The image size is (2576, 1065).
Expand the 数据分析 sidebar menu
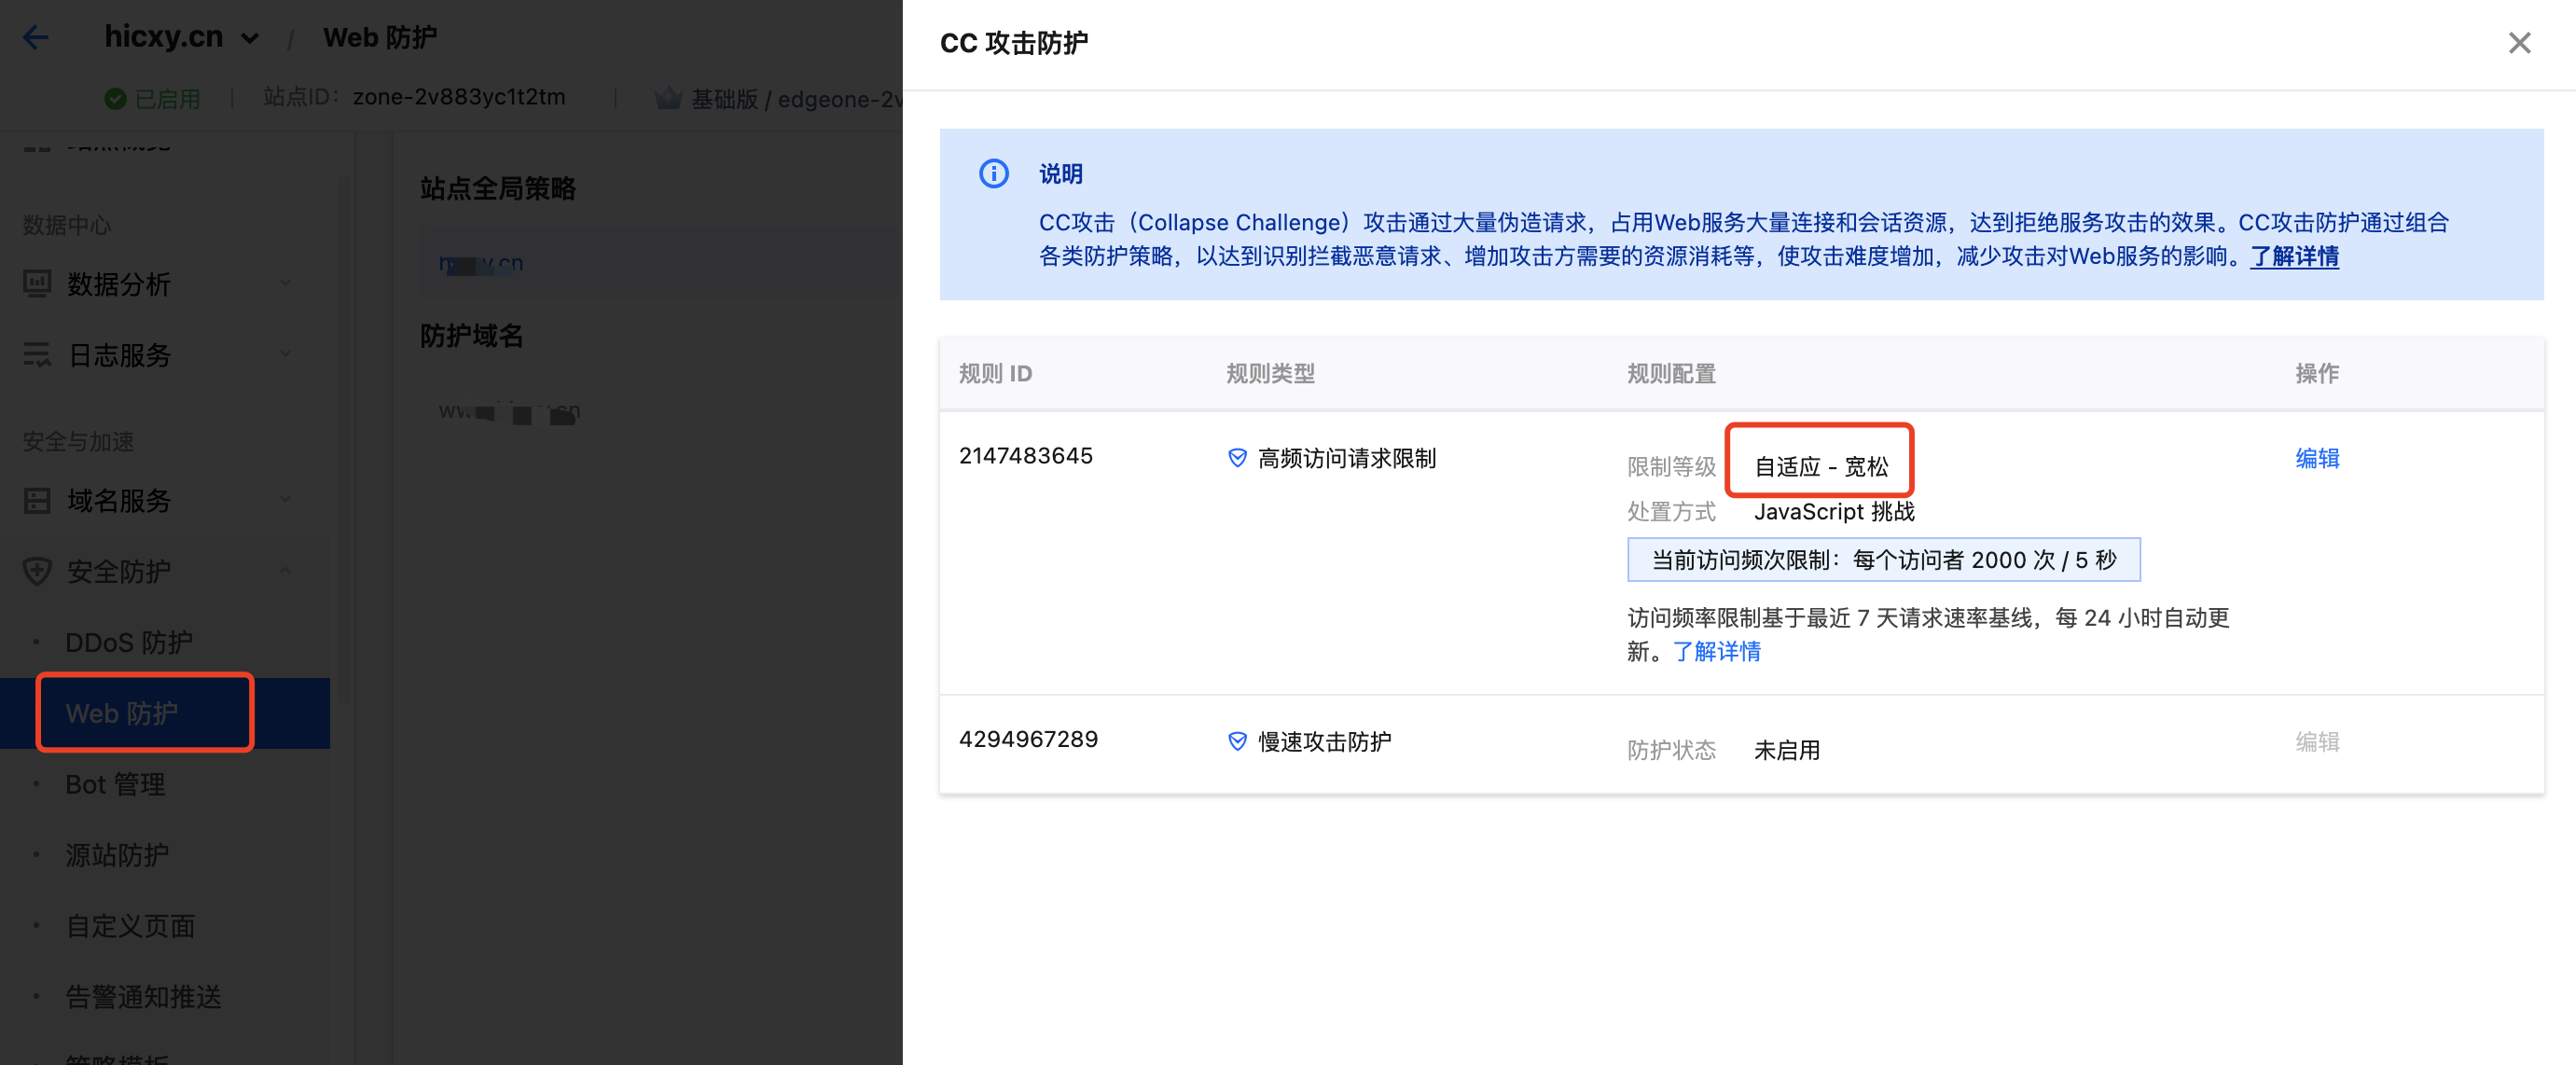tap(286, 283)
